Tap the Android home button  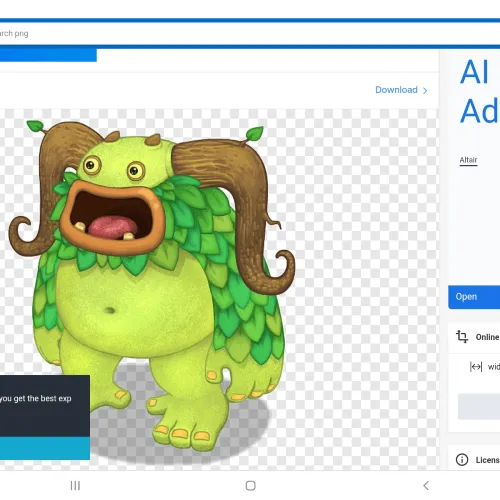coord(251,486)
